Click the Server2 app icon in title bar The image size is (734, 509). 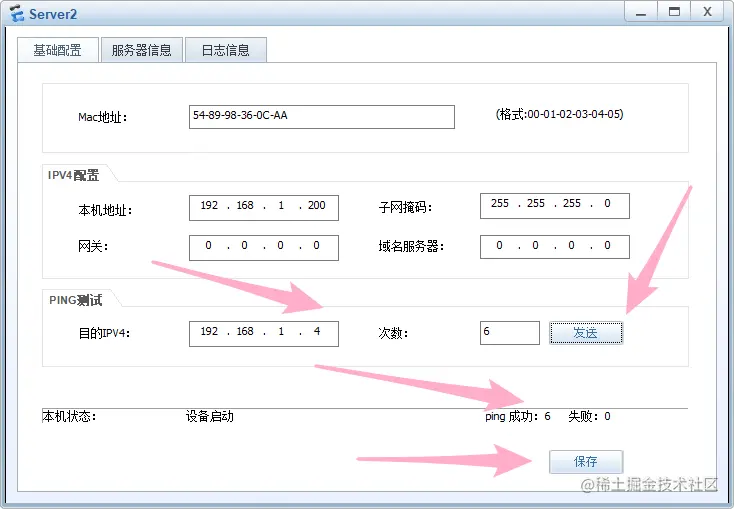pos(17,13)
